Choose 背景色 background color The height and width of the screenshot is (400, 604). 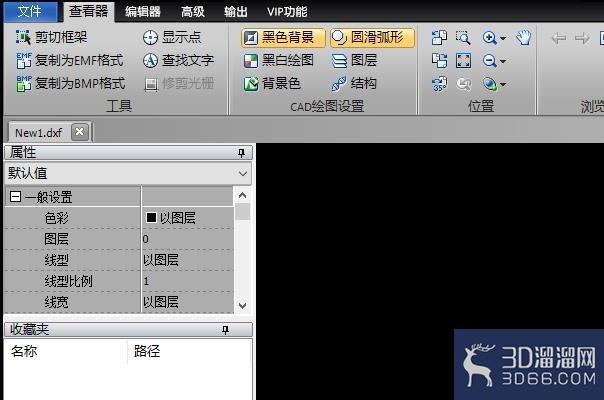[x=272, y=83]
